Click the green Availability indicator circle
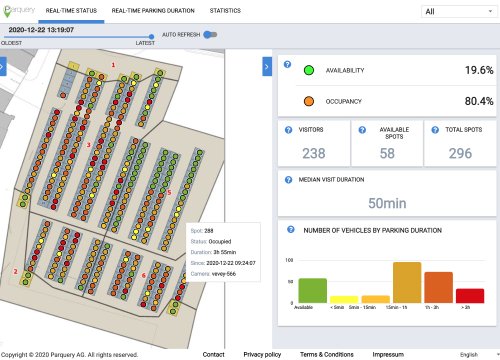The image size is (500, 360). click(309, 70)
